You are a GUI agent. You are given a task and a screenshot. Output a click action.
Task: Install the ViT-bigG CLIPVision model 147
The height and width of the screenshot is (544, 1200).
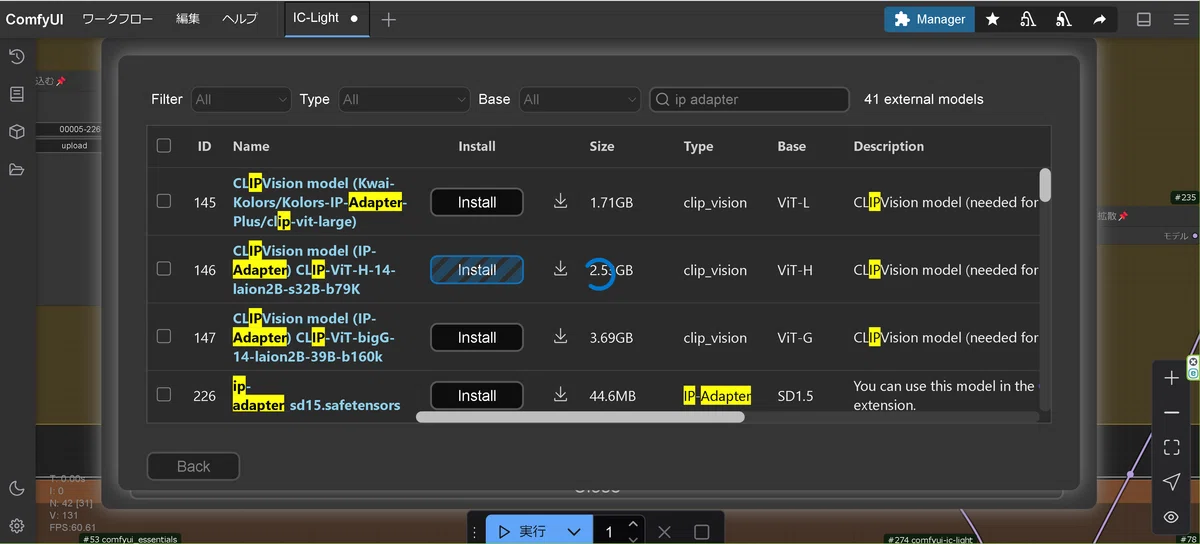tap(477, 338)
